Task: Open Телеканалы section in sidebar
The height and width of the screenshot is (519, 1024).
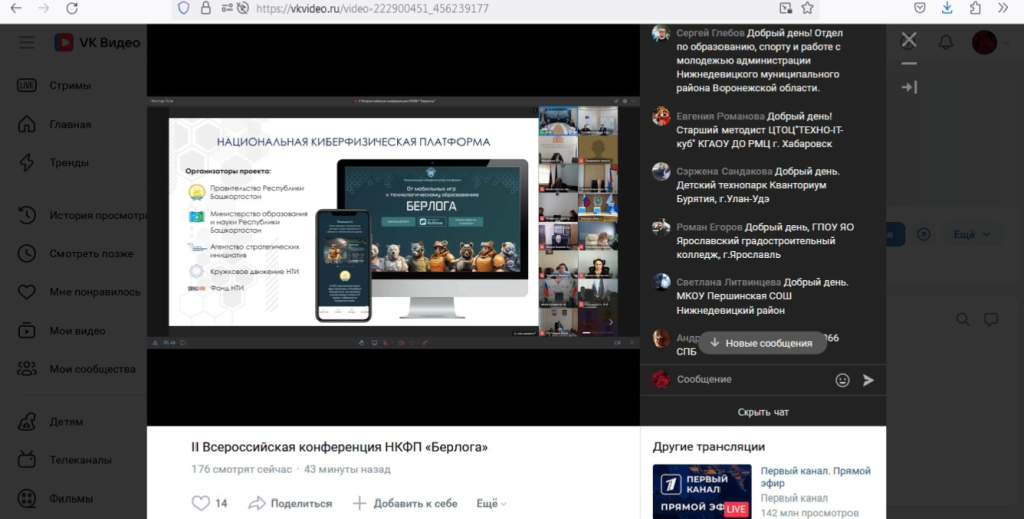Action: pyautogui.click(x=80, y=460)
